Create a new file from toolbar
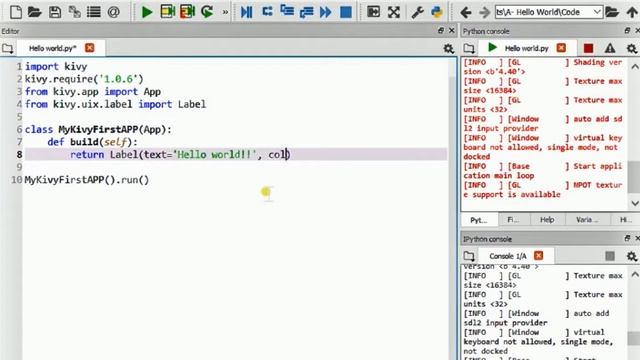 pyautogui.click(x=16, y=12)
